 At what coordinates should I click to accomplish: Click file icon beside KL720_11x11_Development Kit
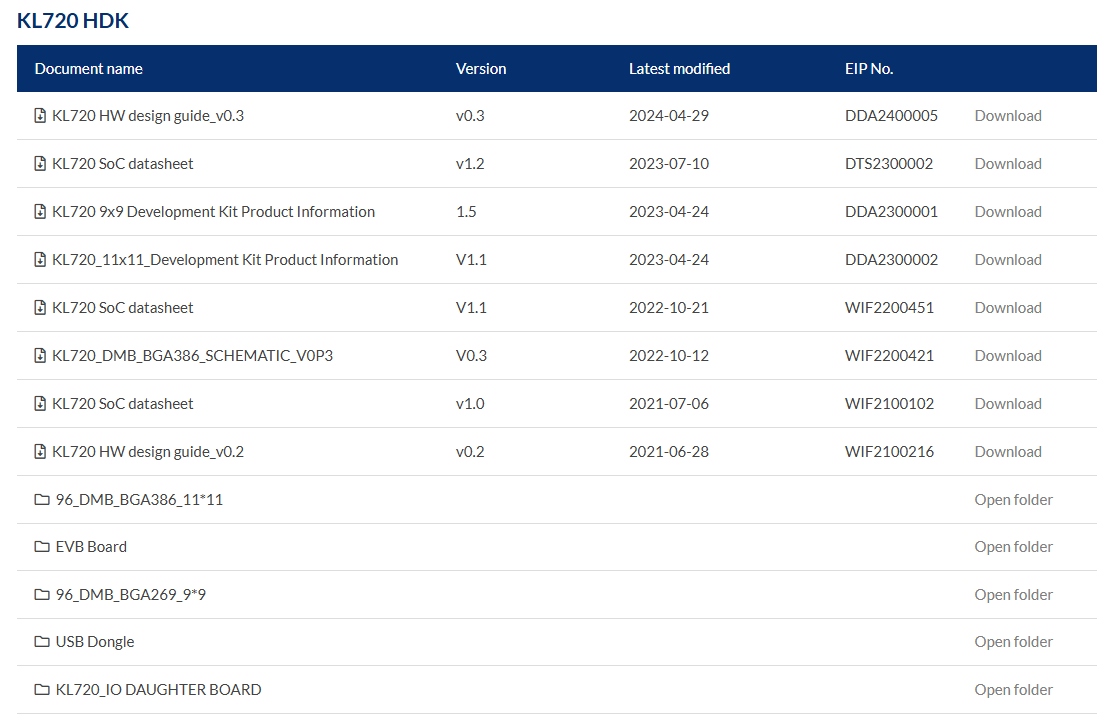(x=41, y=260)
